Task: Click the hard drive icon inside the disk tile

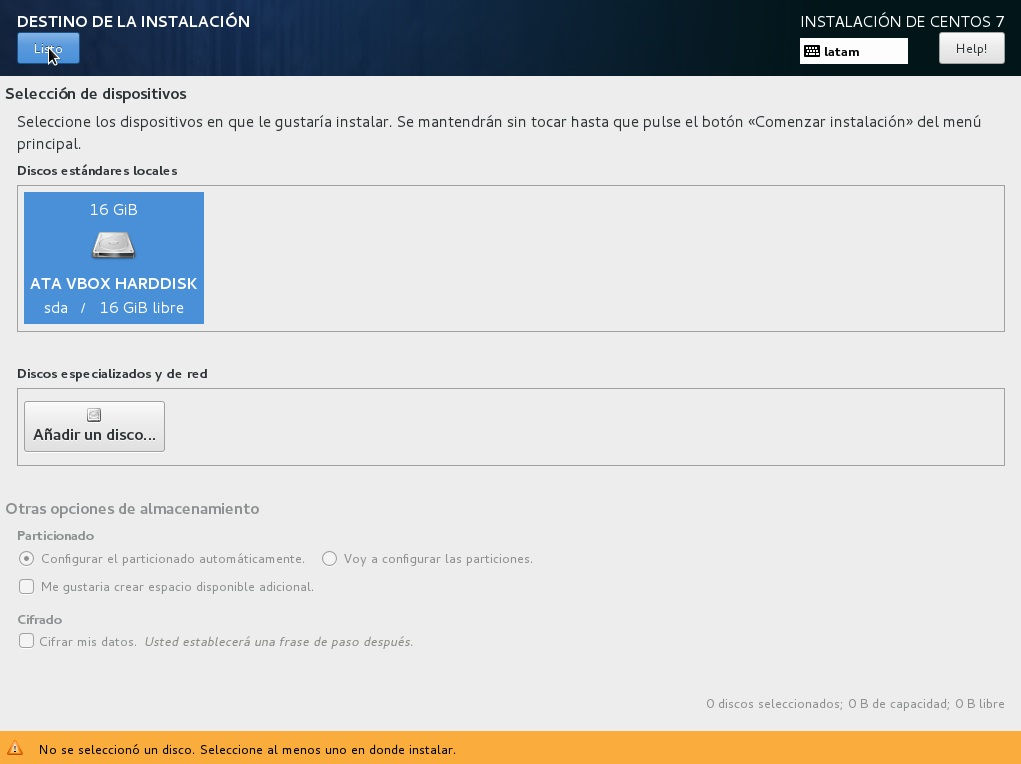Action: [x=113, y=244]
